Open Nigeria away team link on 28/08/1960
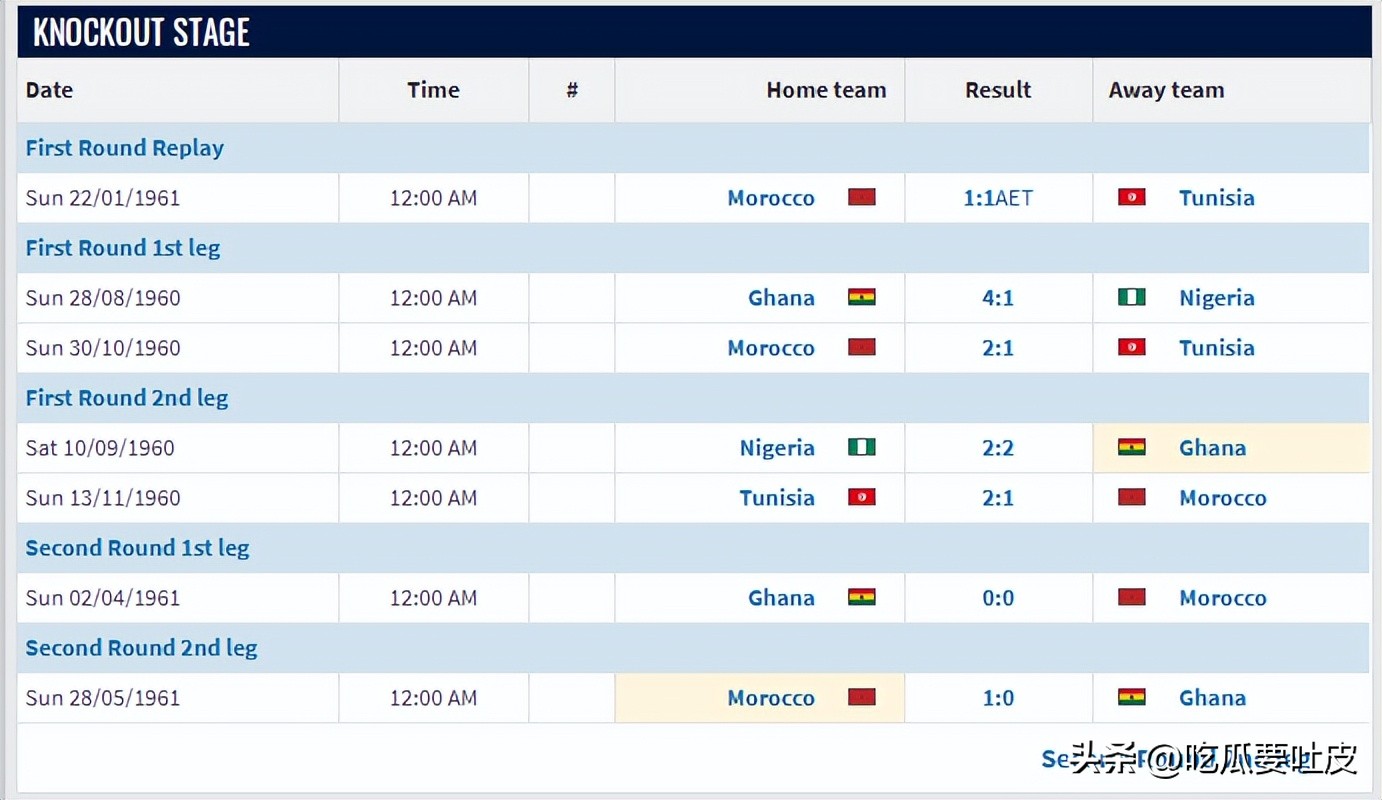Viewport: 1382px width, 800px height. coord(1216,298)
